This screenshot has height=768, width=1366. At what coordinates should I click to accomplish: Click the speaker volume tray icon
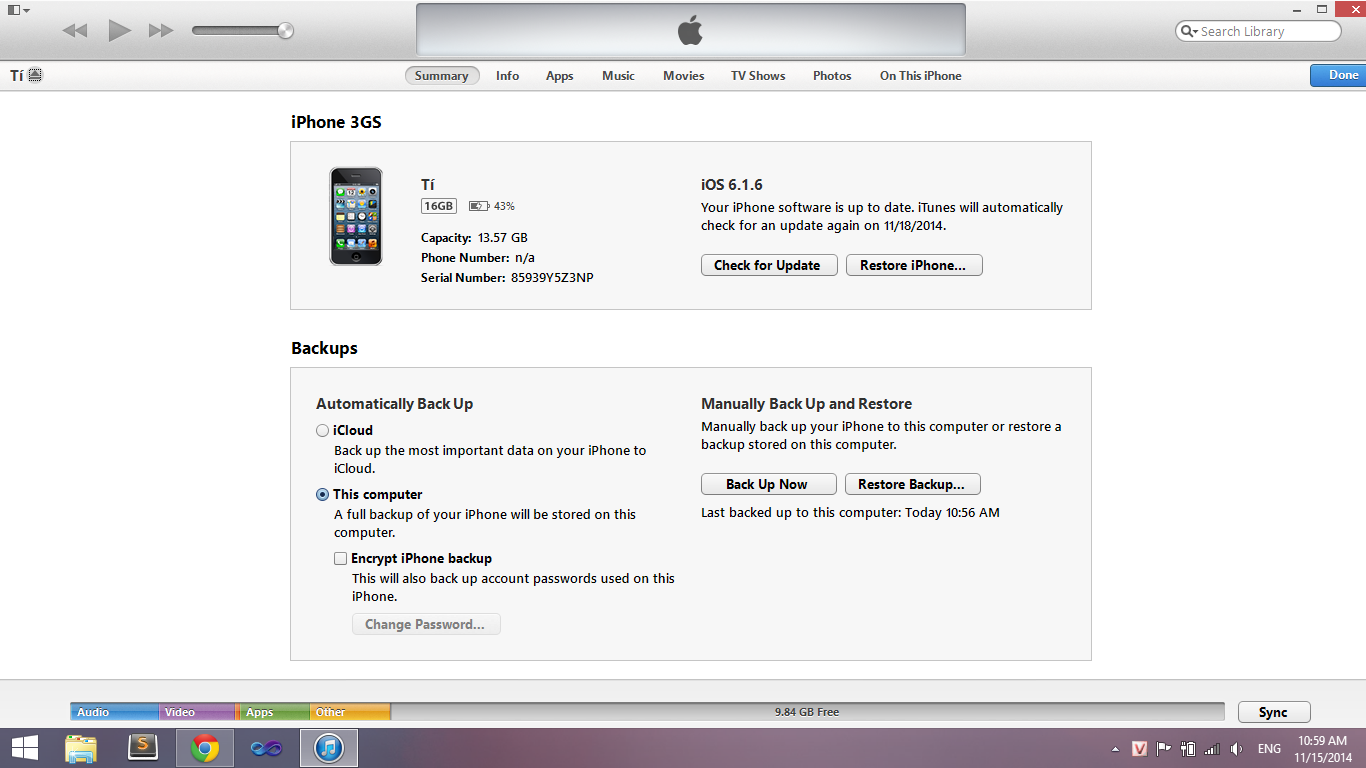pyautogui.click(x=1237, y=749)
